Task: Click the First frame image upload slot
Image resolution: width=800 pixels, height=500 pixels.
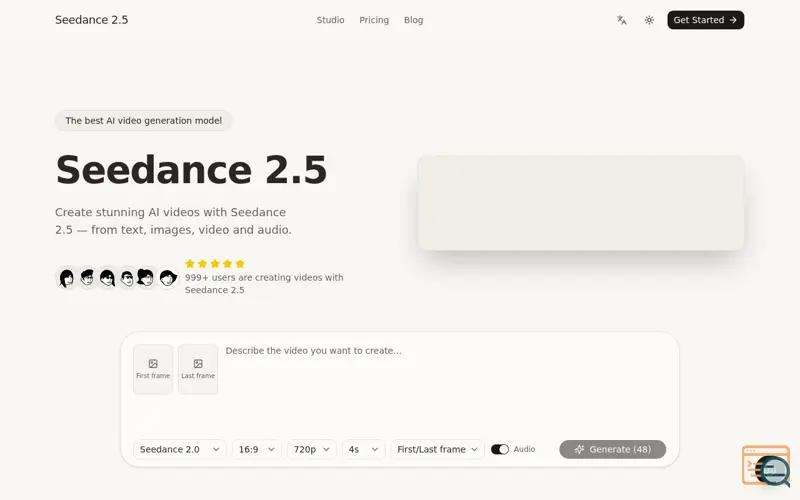Action: tap(153, 369)
